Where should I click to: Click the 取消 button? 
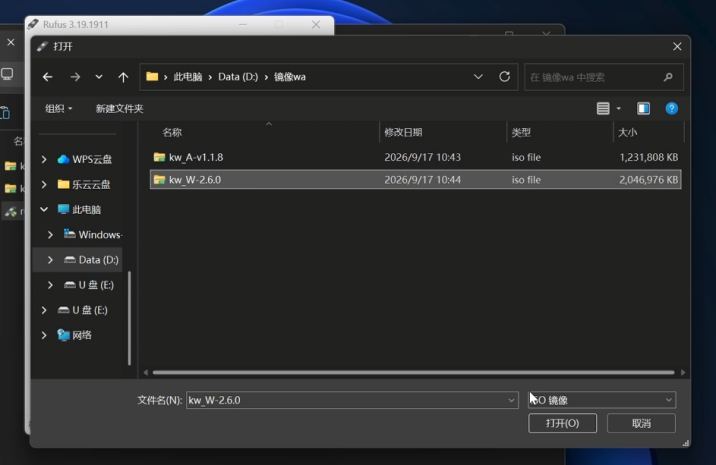pos(641,423)
